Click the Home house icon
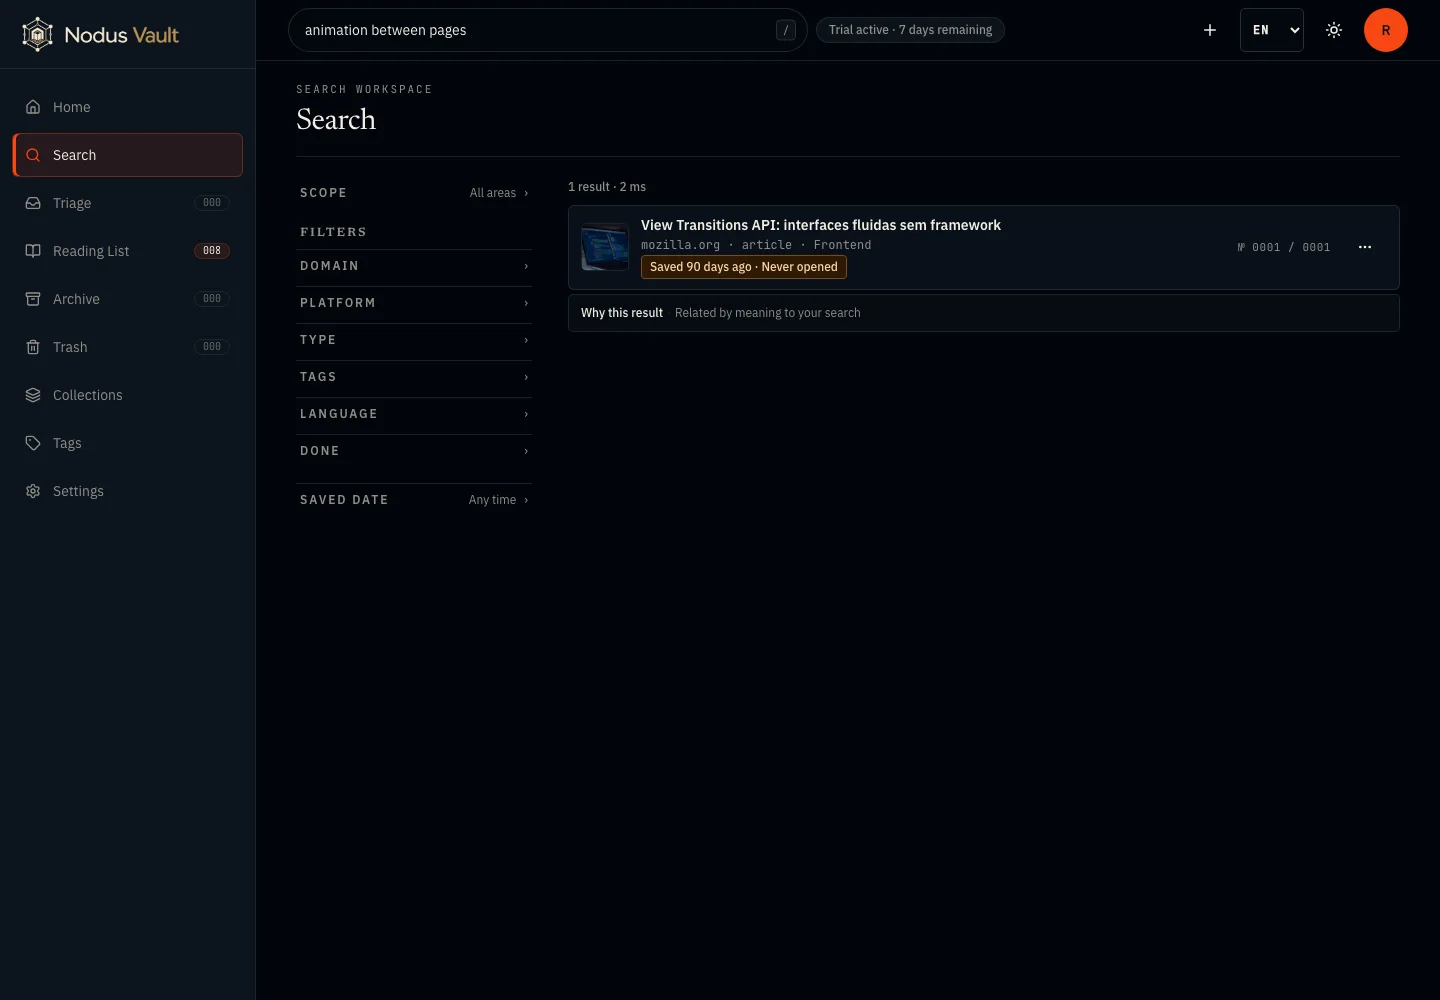The width and height of the screenshot is (1440, 1000). pos(33,107)
